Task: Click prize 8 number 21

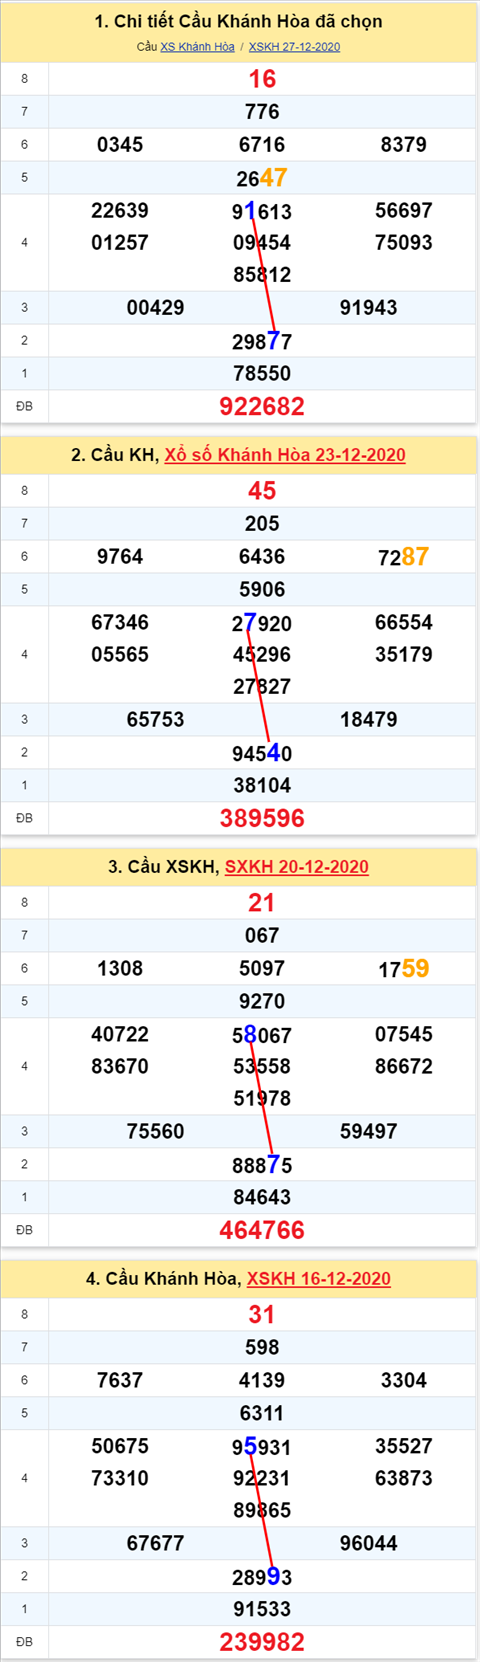Action: tap(262, 903)
